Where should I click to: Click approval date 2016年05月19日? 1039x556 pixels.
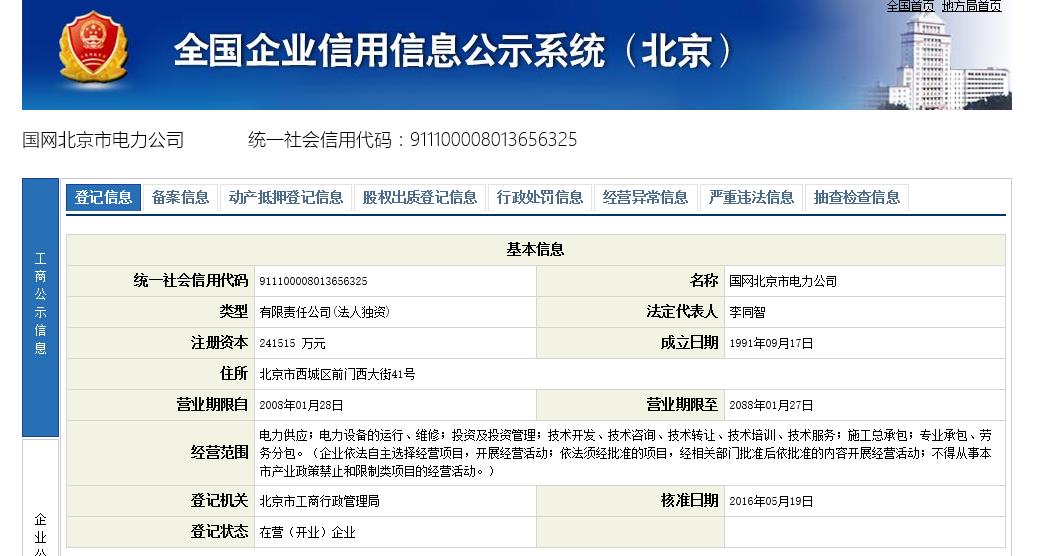[771, 502]
